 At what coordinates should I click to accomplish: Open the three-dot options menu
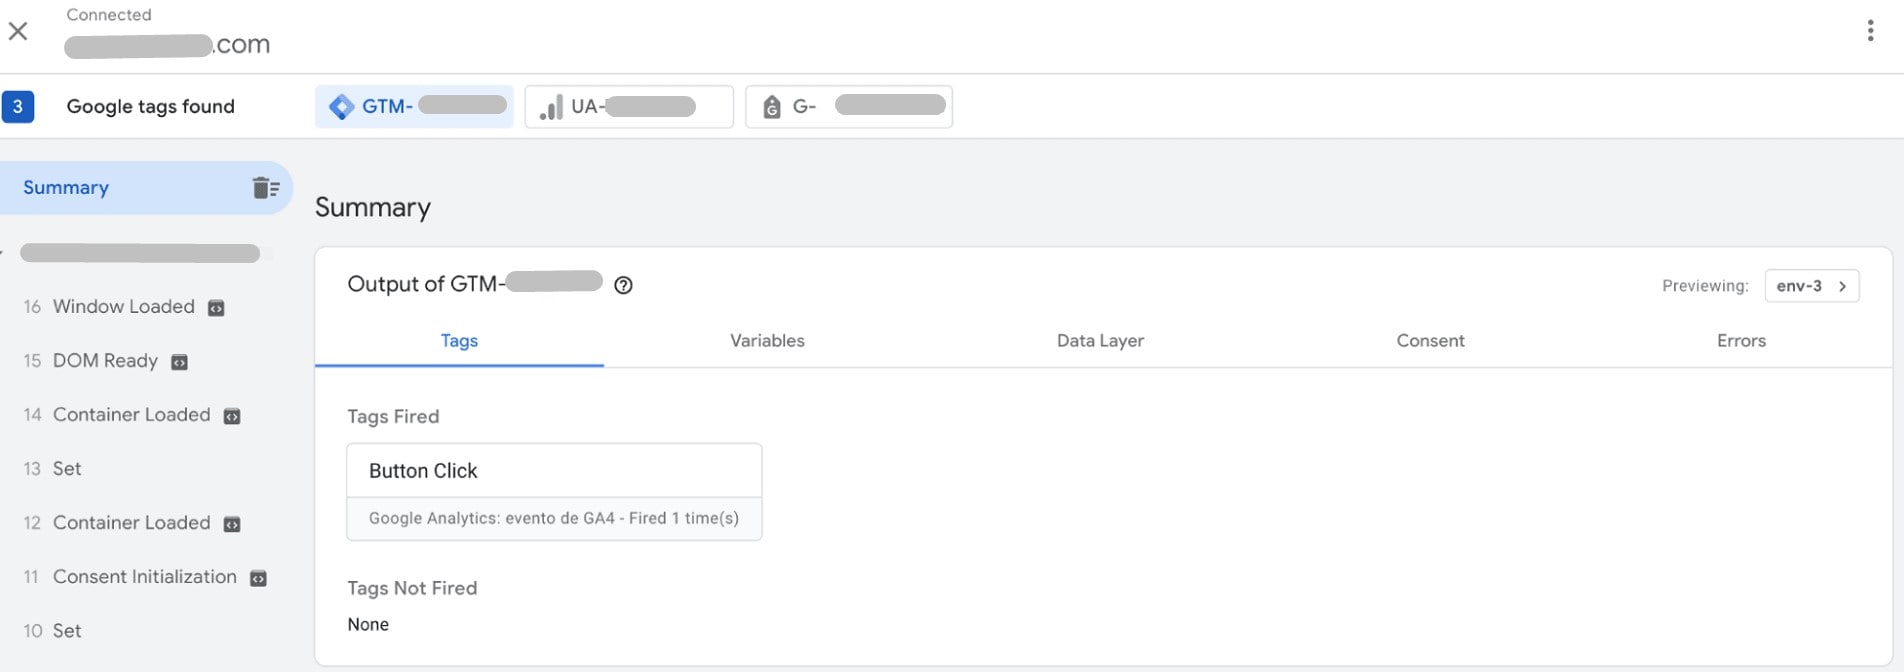point(1870,31)
